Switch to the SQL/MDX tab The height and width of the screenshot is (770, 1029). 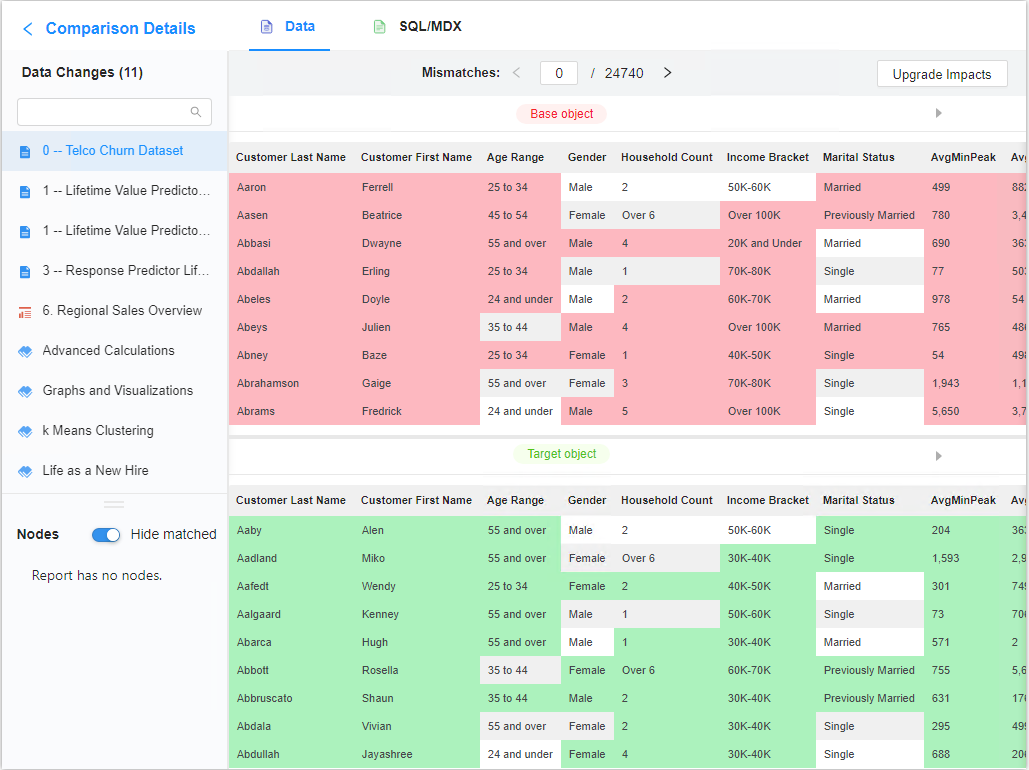[x=417, y=27]
